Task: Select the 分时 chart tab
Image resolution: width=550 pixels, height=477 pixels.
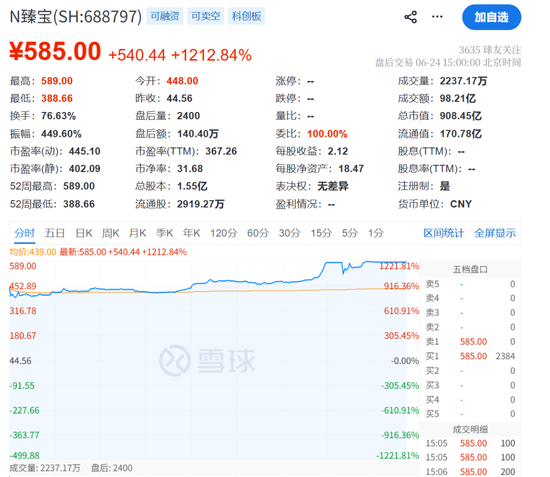Action: click(x=25, y=233)
